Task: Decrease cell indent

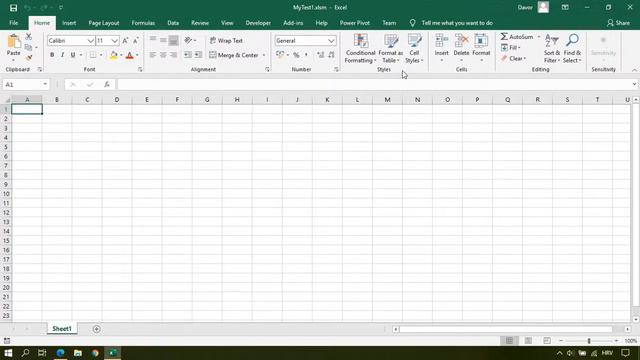Action: 188,55
